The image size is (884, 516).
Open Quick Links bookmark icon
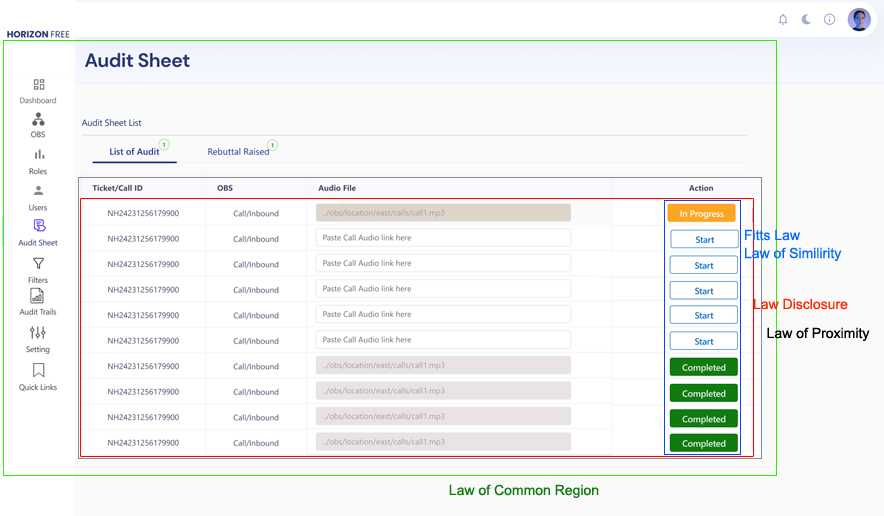[x=38, y=371]
